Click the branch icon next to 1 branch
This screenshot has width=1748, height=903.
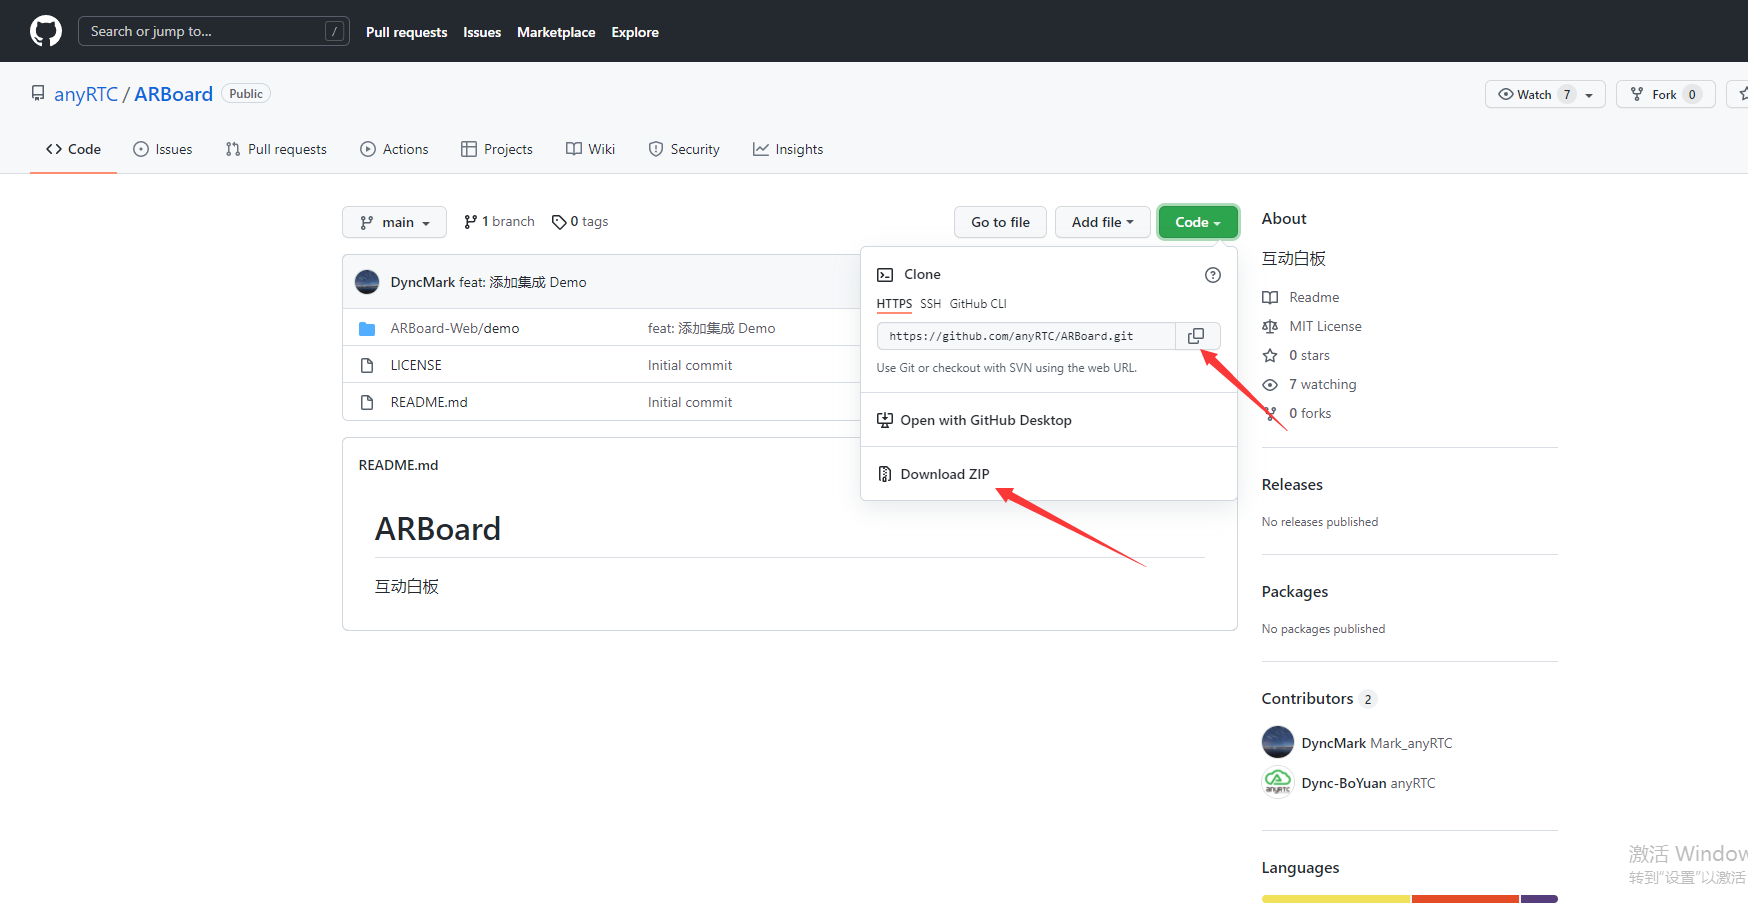(470, 222)
